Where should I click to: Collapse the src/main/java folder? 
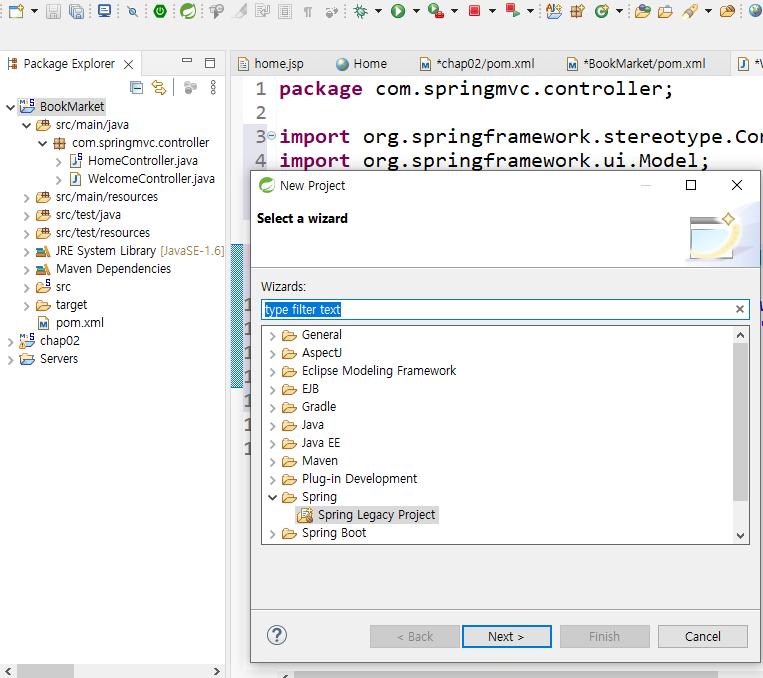pos(27,126)
